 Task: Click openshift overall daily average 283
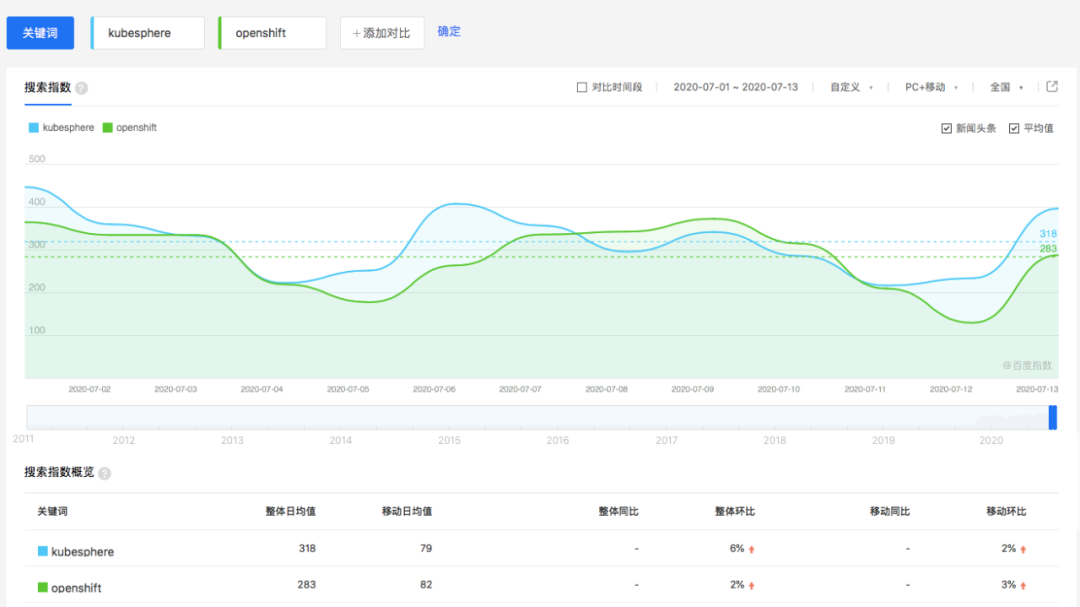[x=307, y=585]
